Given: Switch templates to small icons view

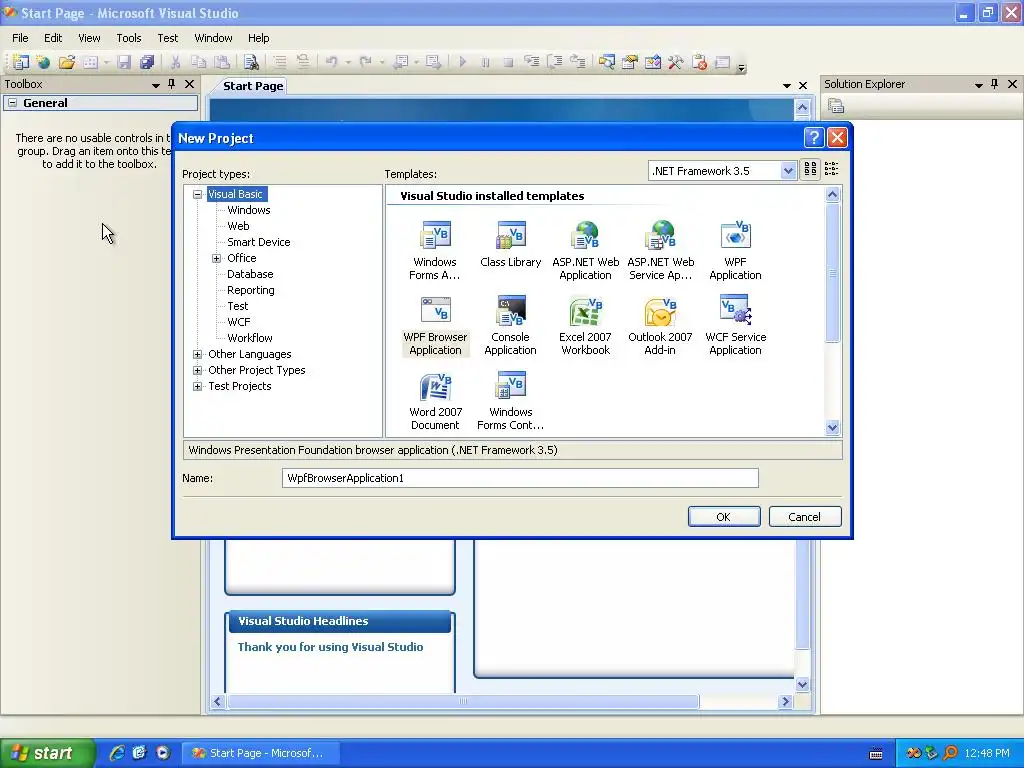Looking at the screenshot, I should [x=831, y=170].
